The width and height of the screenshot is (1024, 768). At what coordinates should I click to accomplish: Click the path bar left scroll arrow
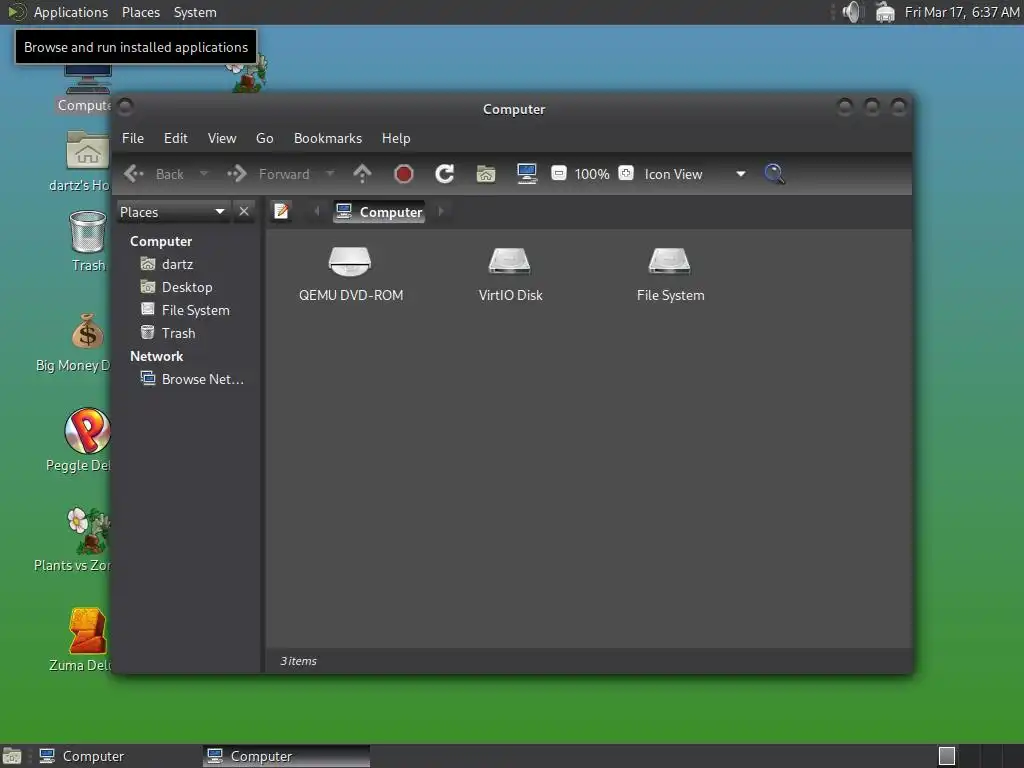pyautogui.click(x=317, y=211)
